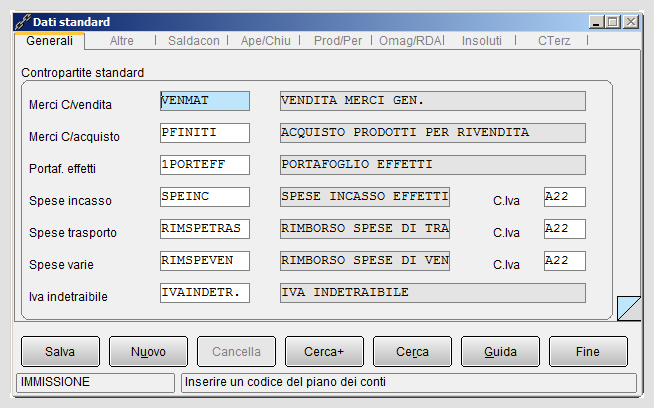The image size is (654, 408).
Task: Switch to the Altre tab
Action: [121, 40]
